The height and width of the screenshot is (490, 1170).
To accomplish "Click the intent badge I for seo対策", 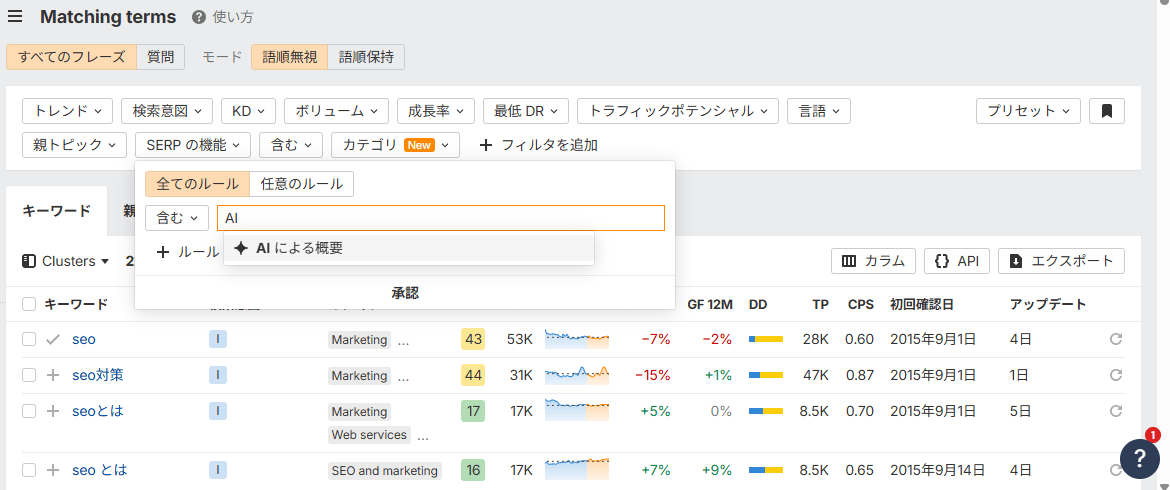I will point(217,375).
